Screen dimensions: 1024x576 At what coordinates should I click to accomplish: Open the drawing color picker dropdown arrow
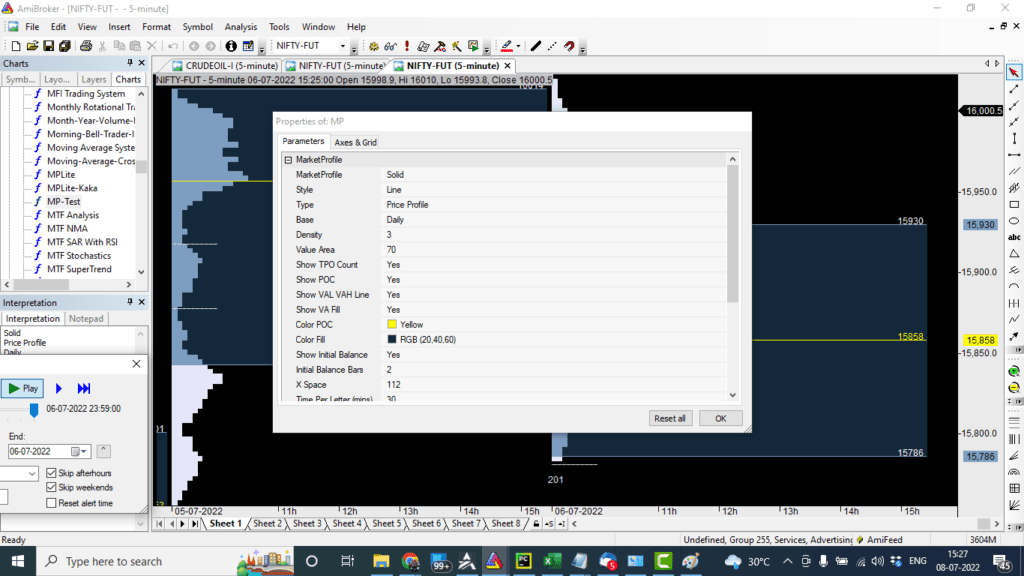click(519, 46)
